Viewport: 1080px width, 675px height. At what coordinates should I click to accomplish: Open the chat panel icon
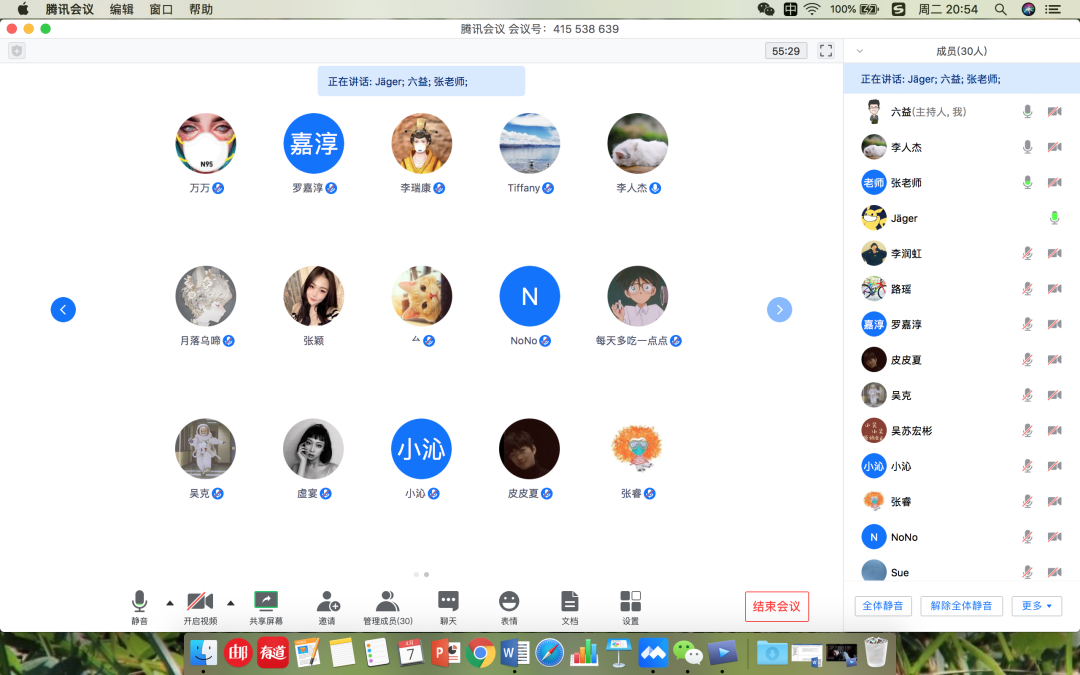click(x=448, y=601)
